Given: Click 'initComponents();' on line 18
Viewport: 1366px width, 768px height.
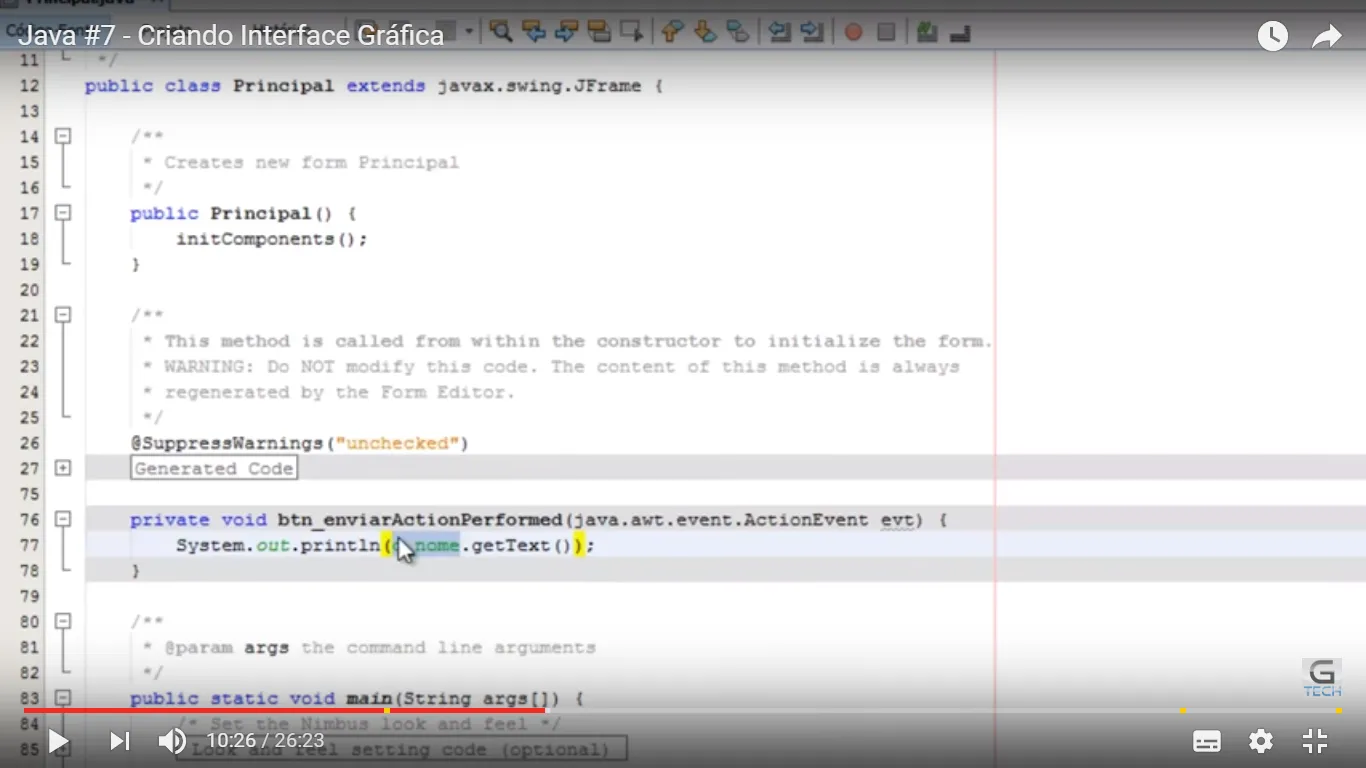Looking at the screenshot, I should (x=272, y=239).
